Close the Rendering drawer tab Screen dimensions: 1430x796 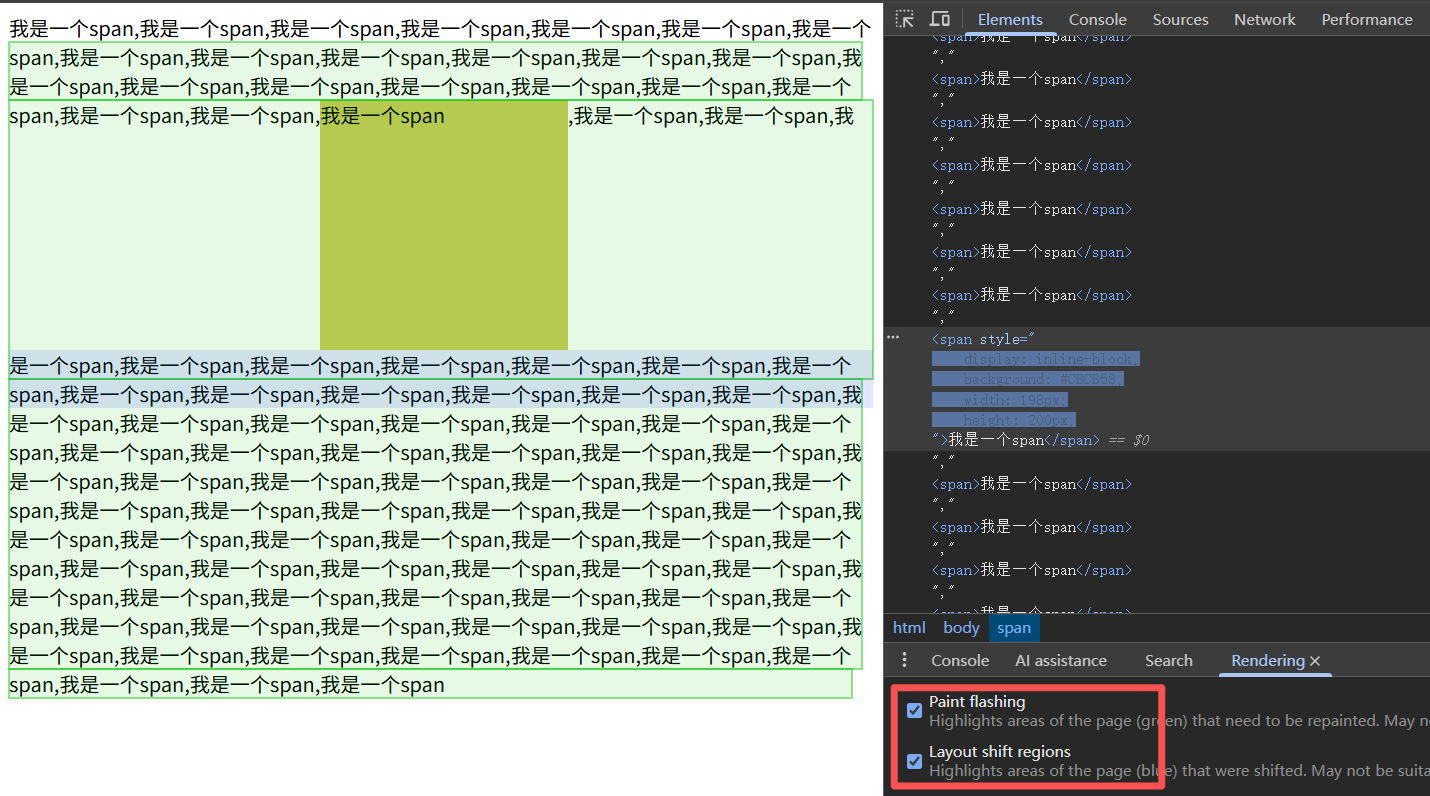click(1315, 661)
